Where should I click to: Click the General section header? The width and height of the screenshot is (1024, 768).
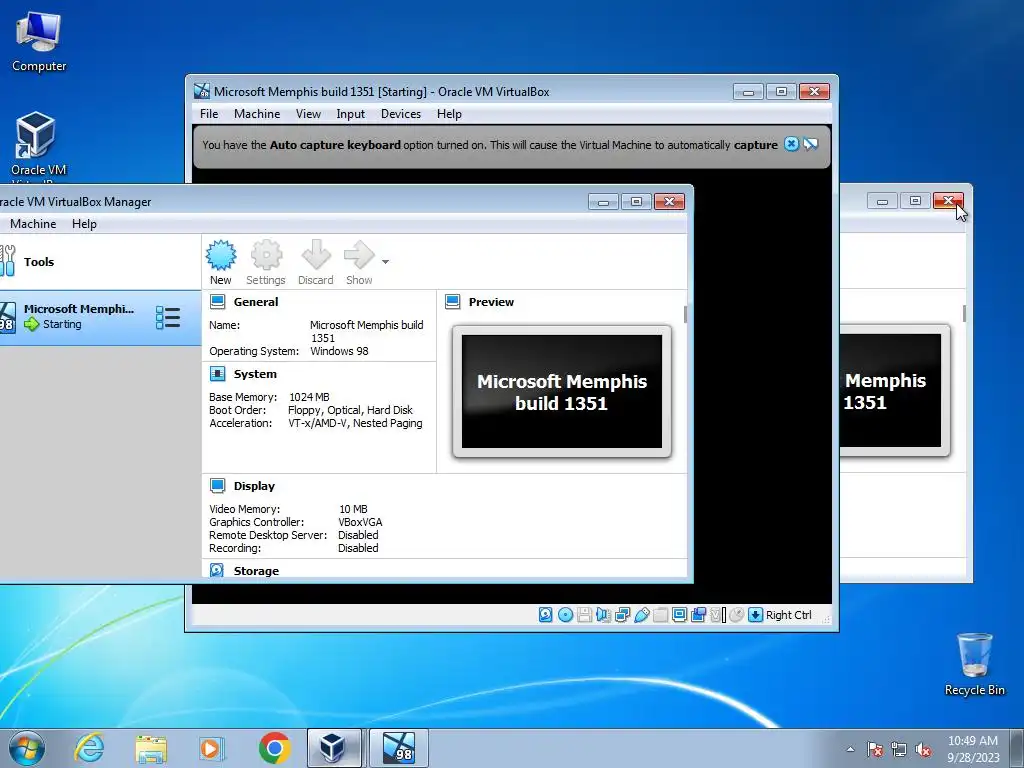tap(256, 302)
